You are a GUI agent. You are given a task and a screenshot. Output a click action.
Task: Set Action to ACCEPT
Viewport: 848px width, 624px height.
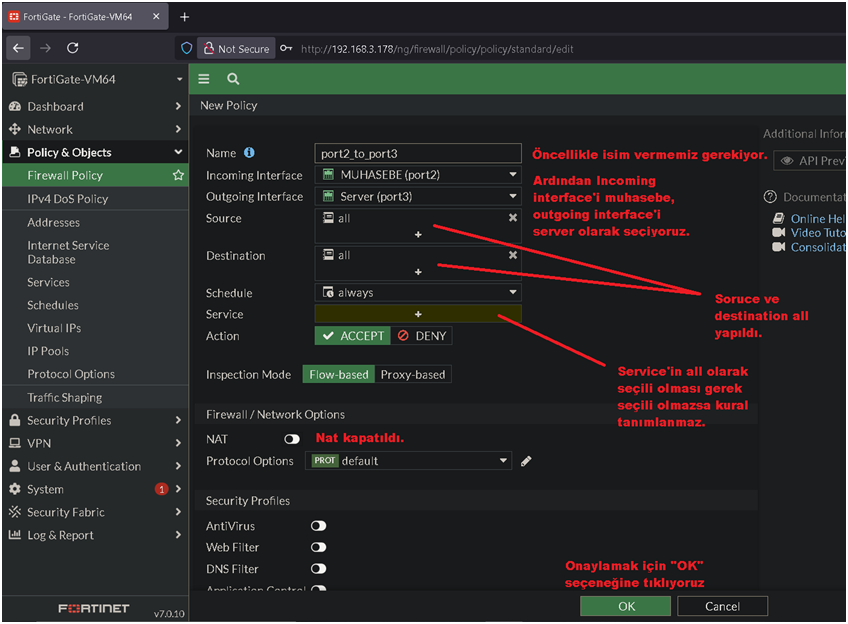(x=353, y=336)
